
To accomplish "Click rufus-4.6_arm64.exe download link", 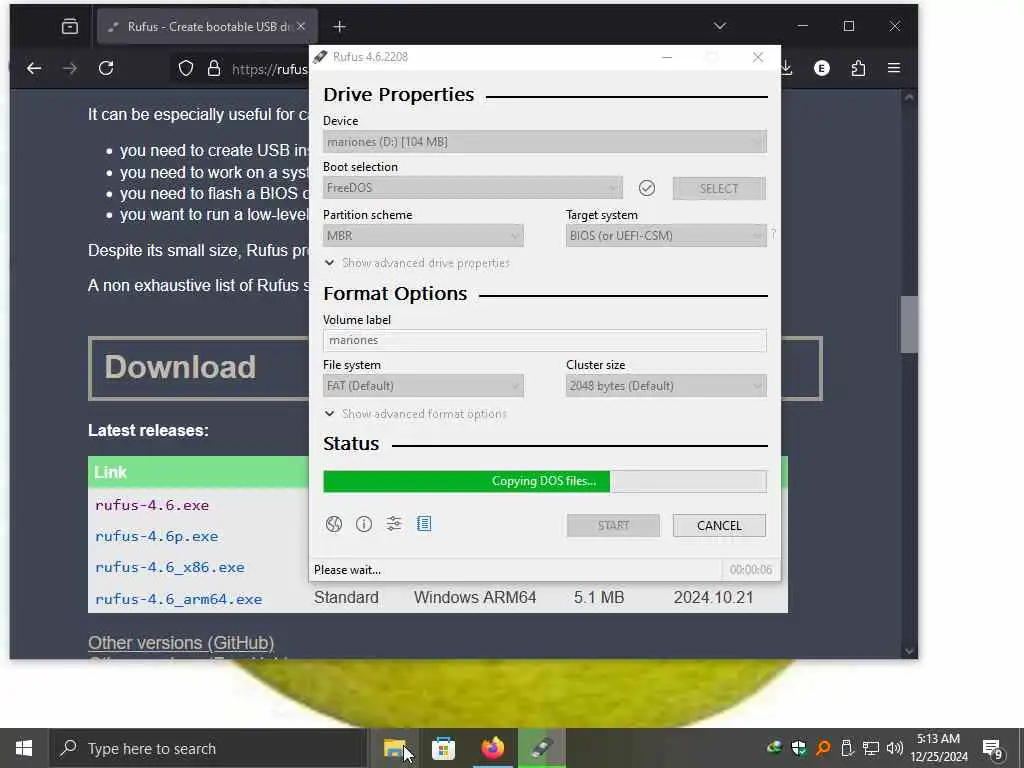I will (x=178, y=599).
